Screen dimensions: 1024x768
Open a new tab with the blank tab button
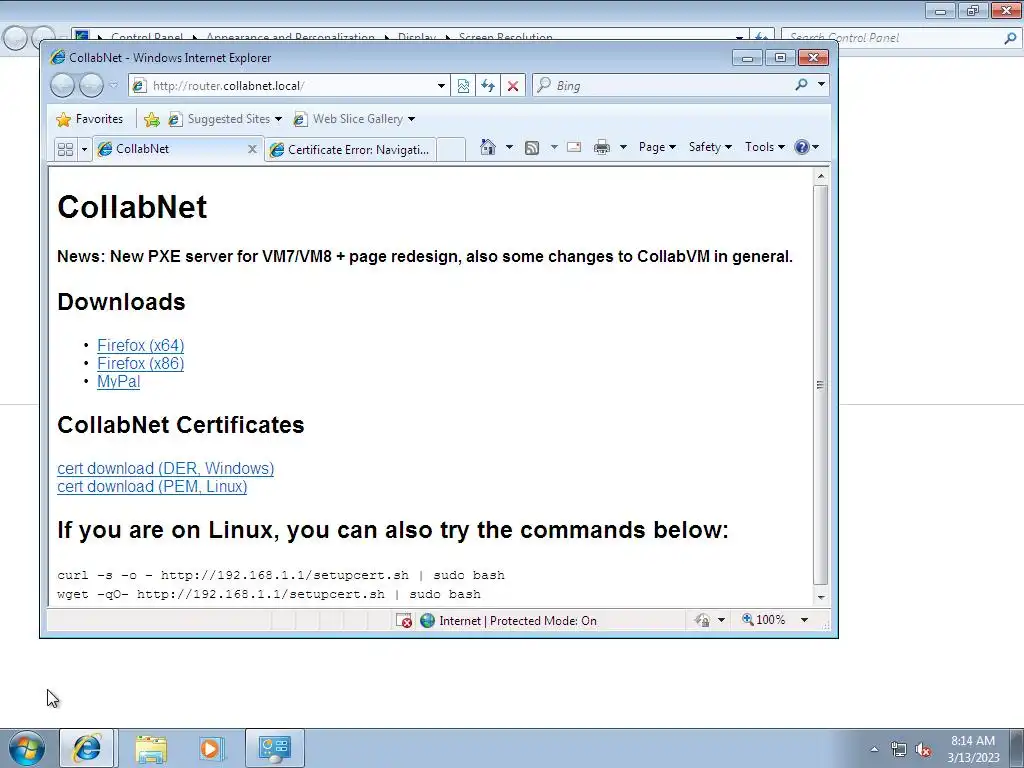451,150
